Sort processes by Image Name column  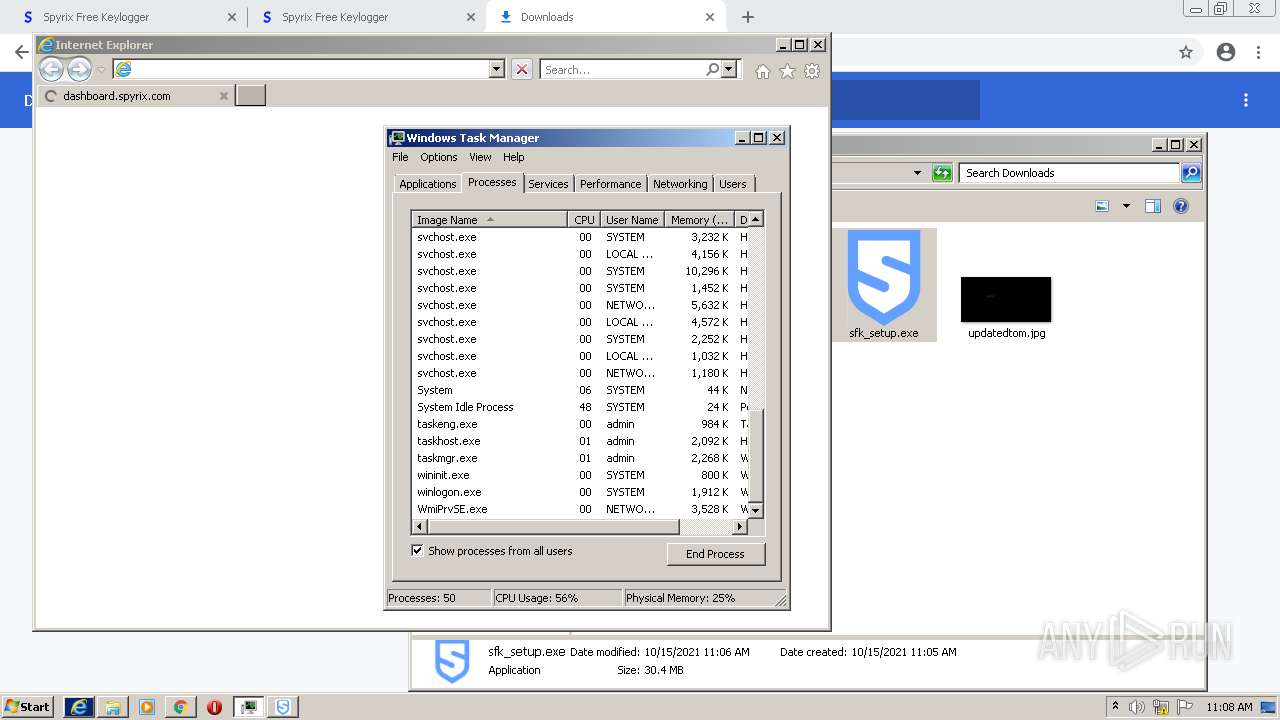[x=489, y=219]
